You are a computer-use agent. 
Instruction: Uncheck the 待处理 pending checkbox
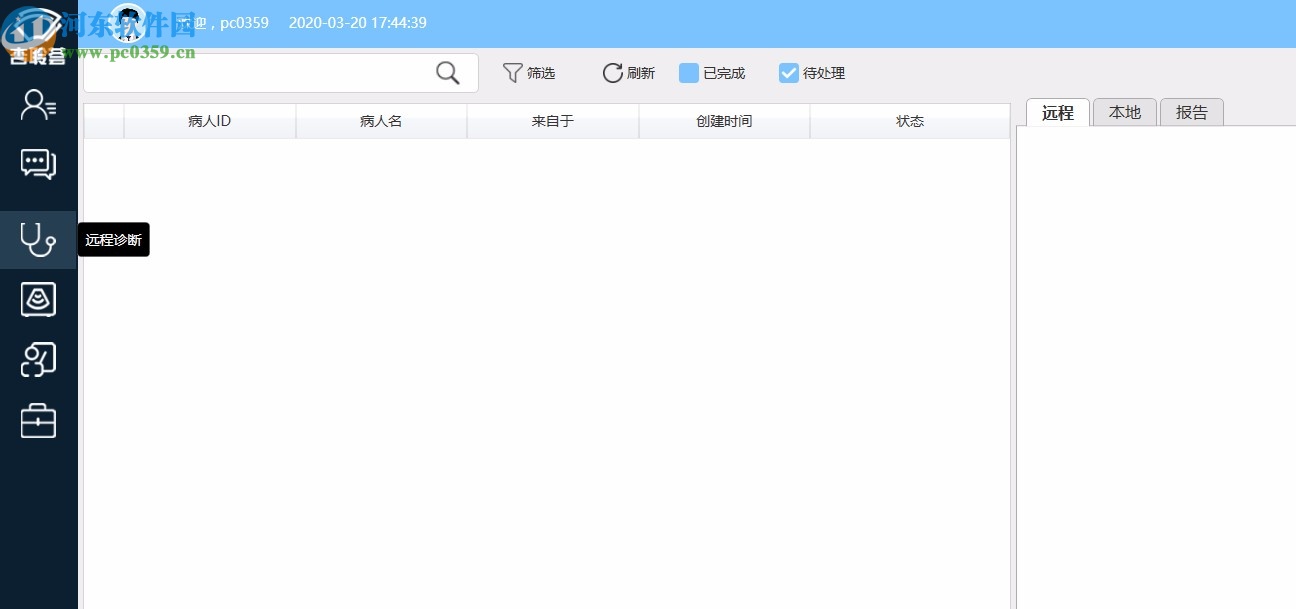789,72
